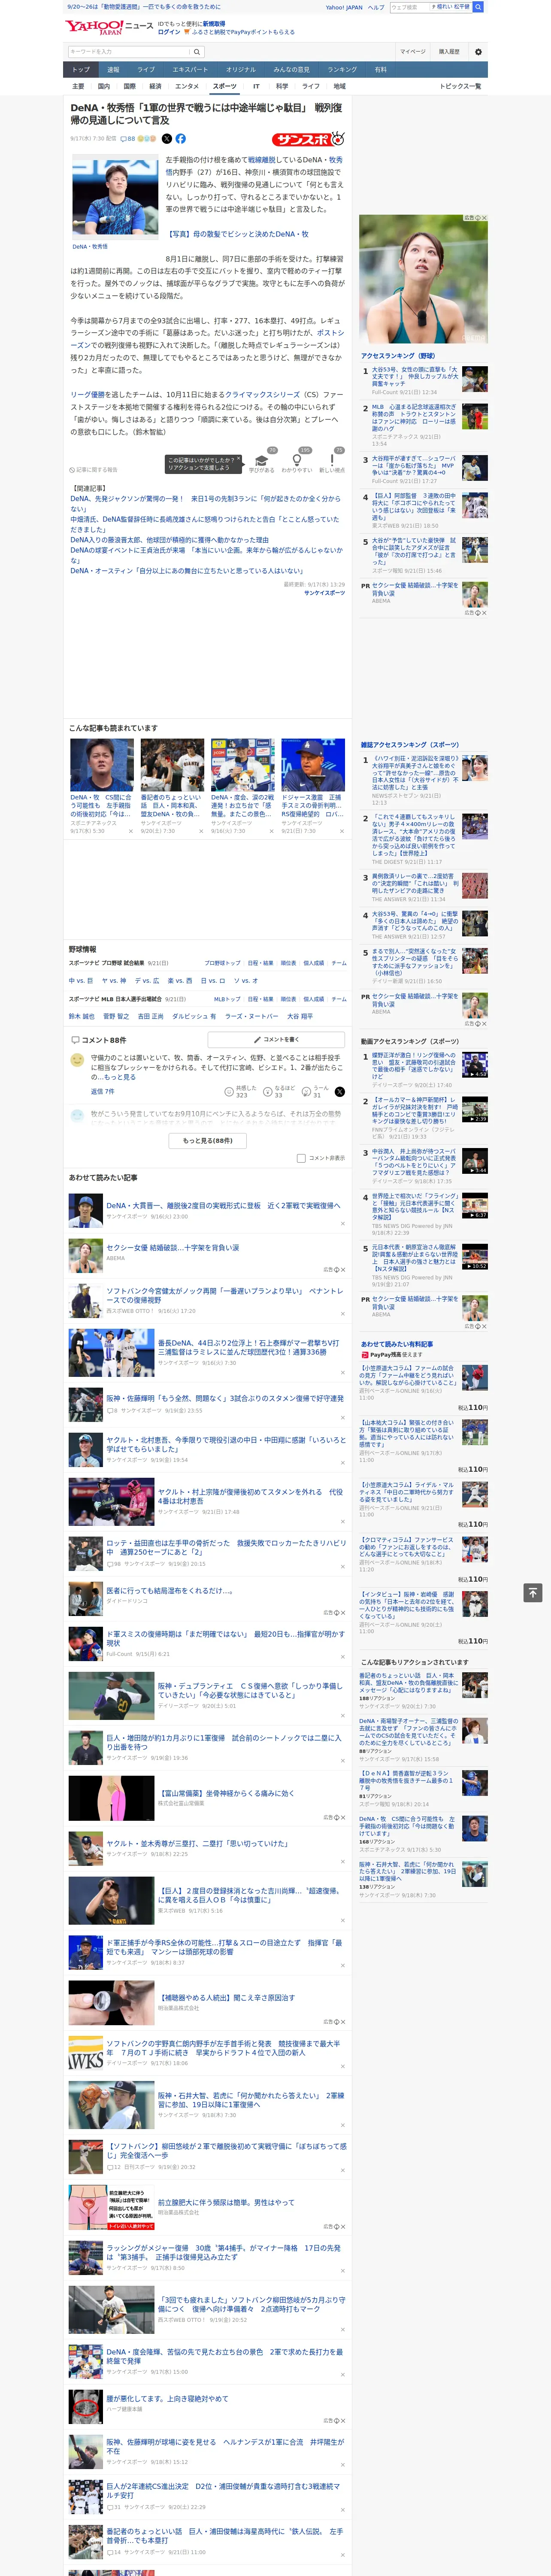
Task: Select the エキスパート tab
Action: [x=190, y=70]
